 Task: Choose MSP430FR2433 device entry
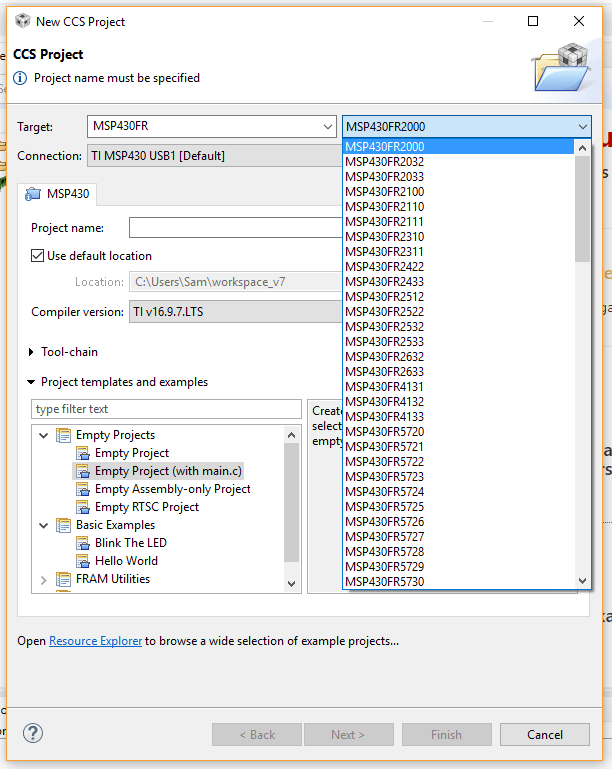[459, 282]
